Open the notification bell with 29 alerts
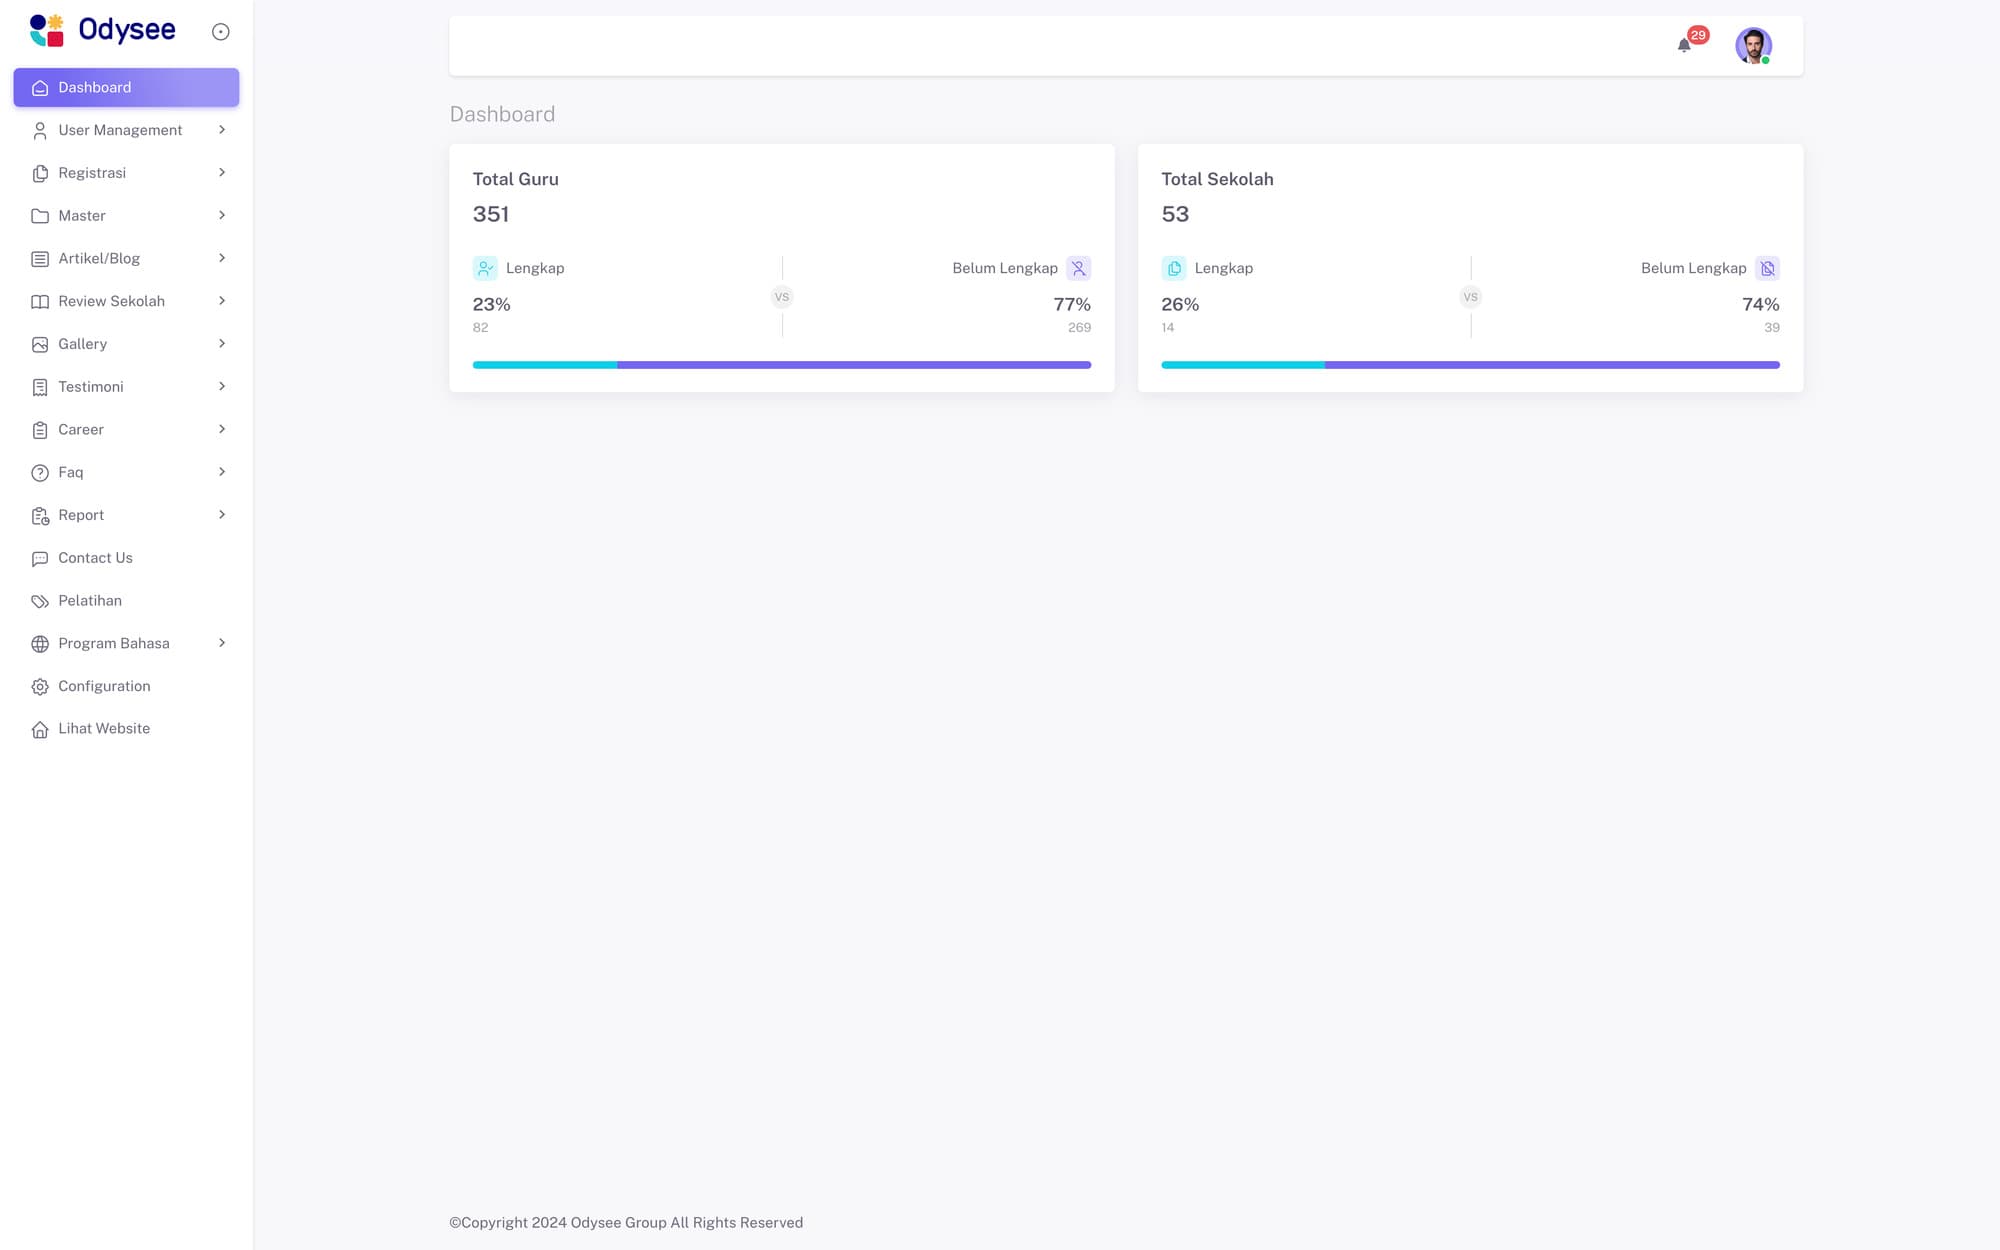The image size is (2000, 1250). 1684,45
